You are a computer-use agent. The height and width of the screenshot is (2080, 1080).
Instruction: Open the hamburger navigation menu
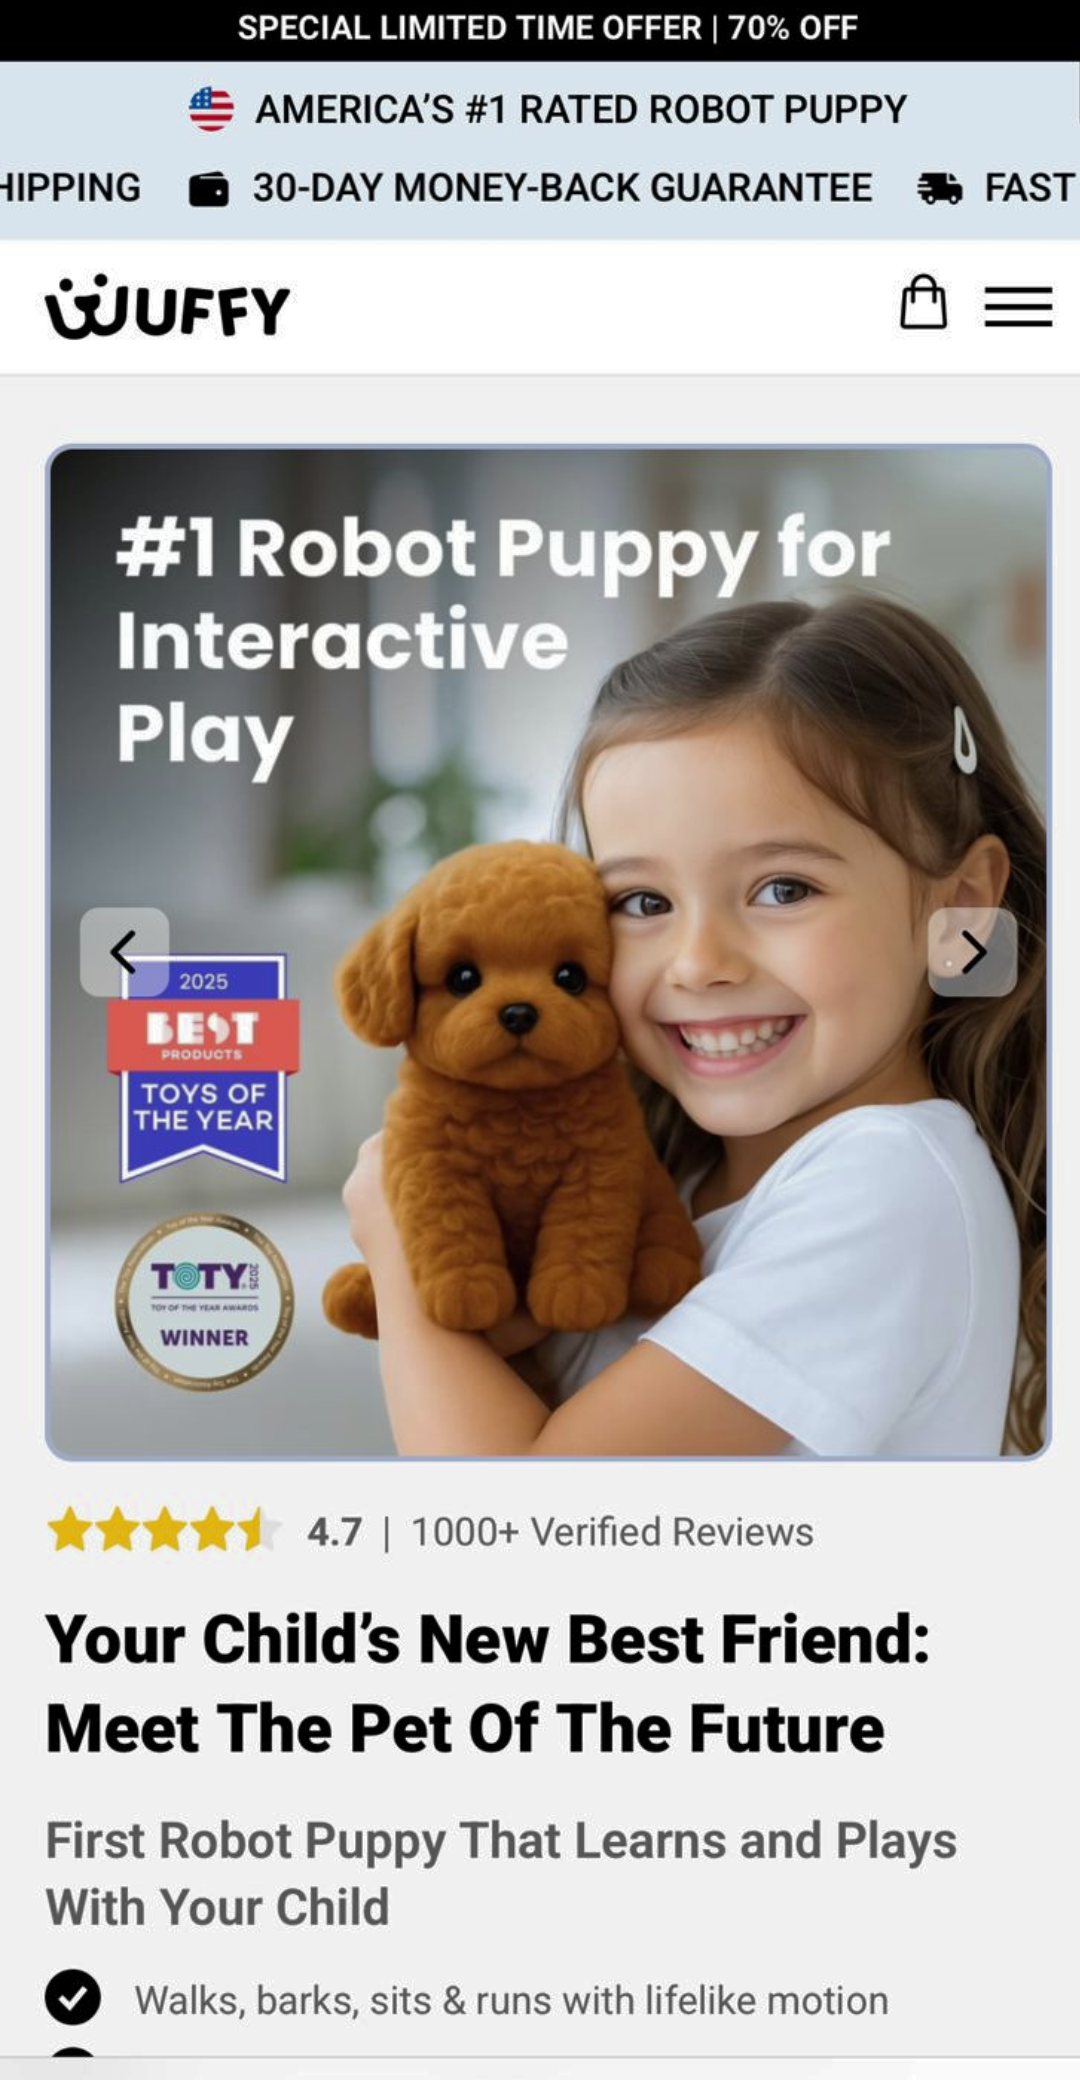click(1018, 307)
